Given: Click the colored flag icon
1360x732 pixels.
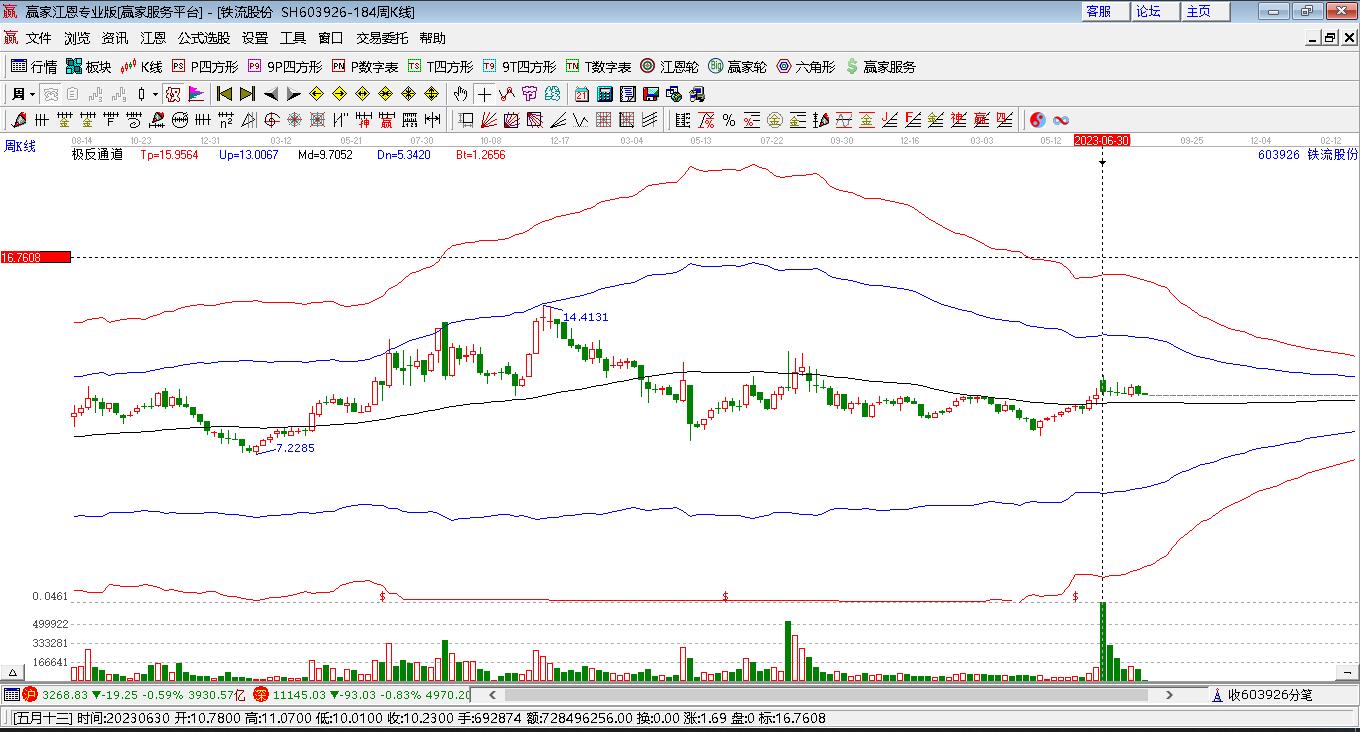Looking at the screenshot, I should click(196, 94).
